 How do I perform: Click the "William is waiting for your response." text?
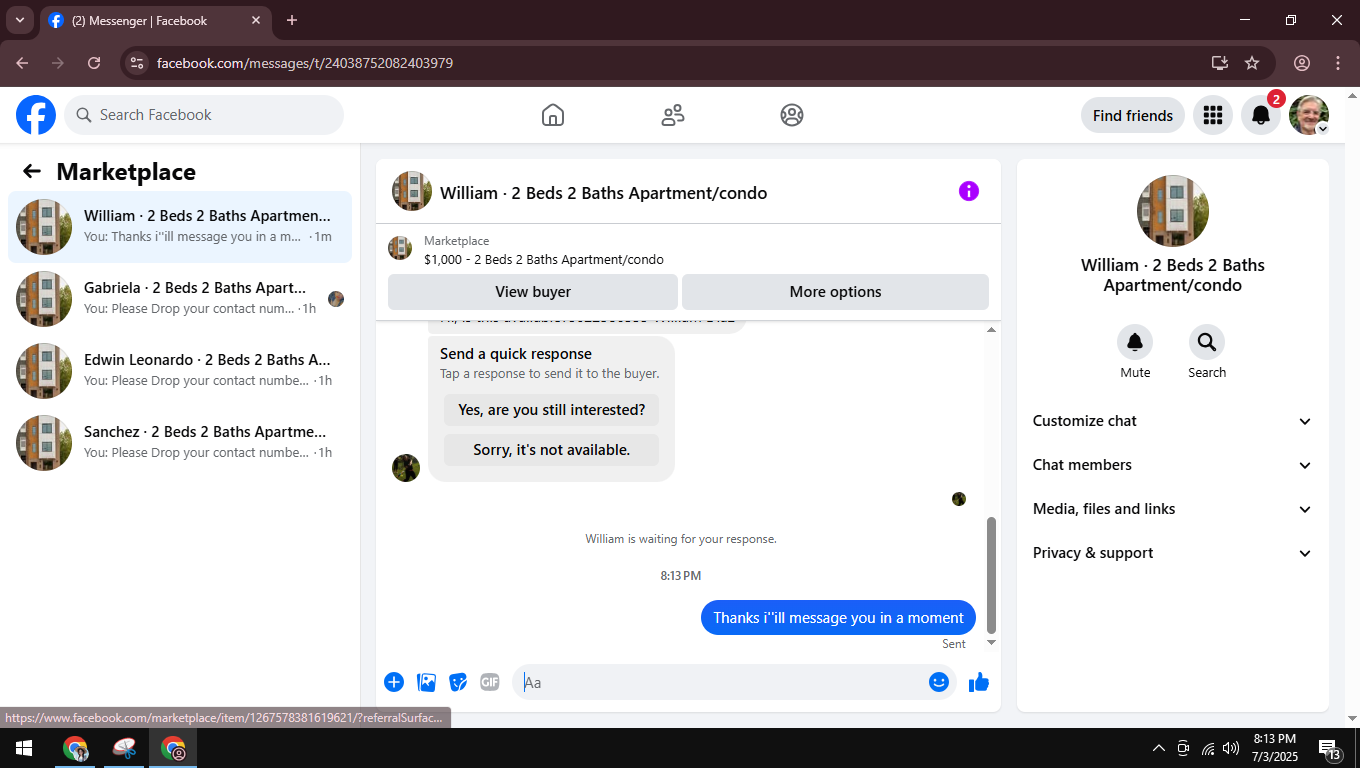point(681,539)
